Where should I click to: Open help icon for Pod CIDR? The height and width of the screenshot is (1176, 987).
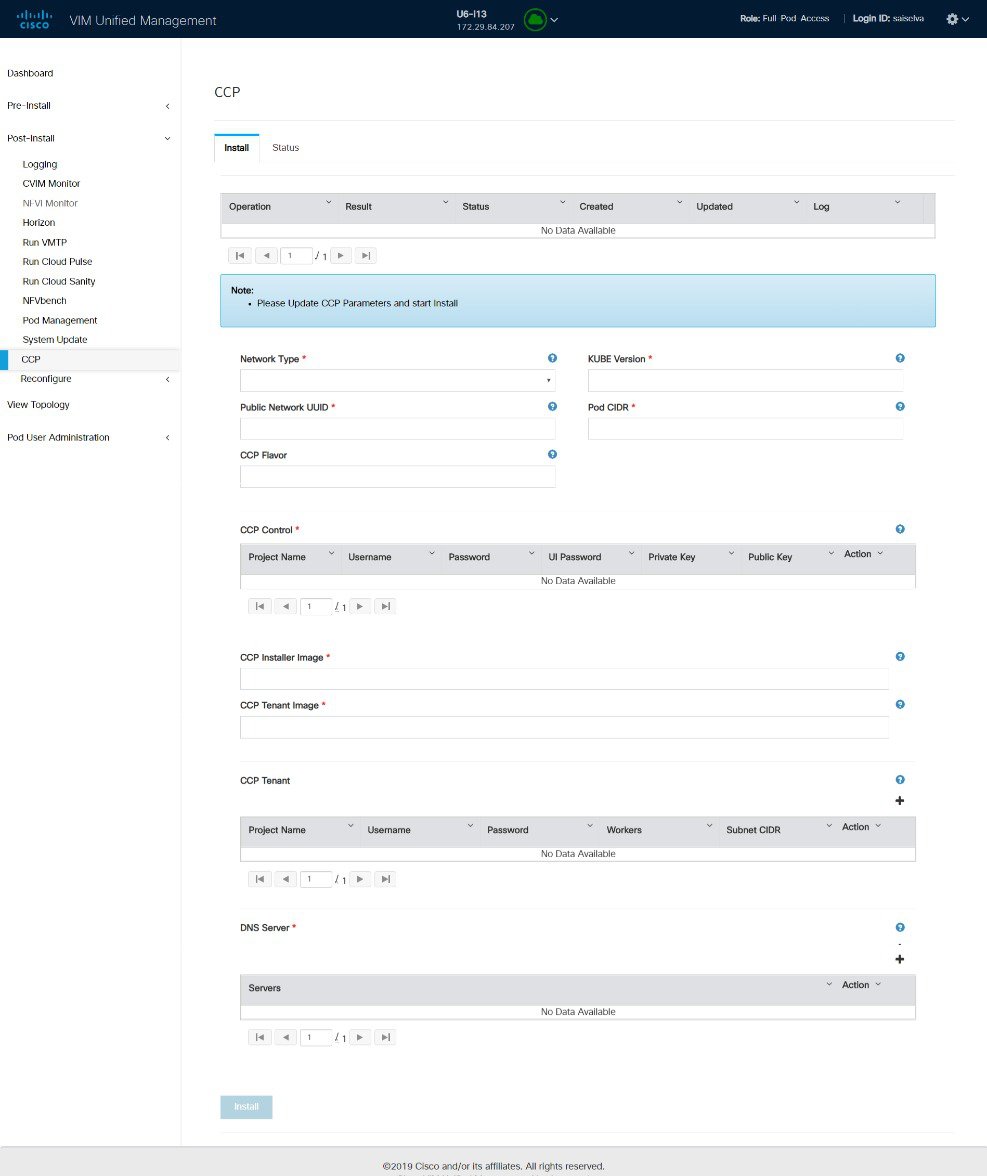tap(900, 406)
